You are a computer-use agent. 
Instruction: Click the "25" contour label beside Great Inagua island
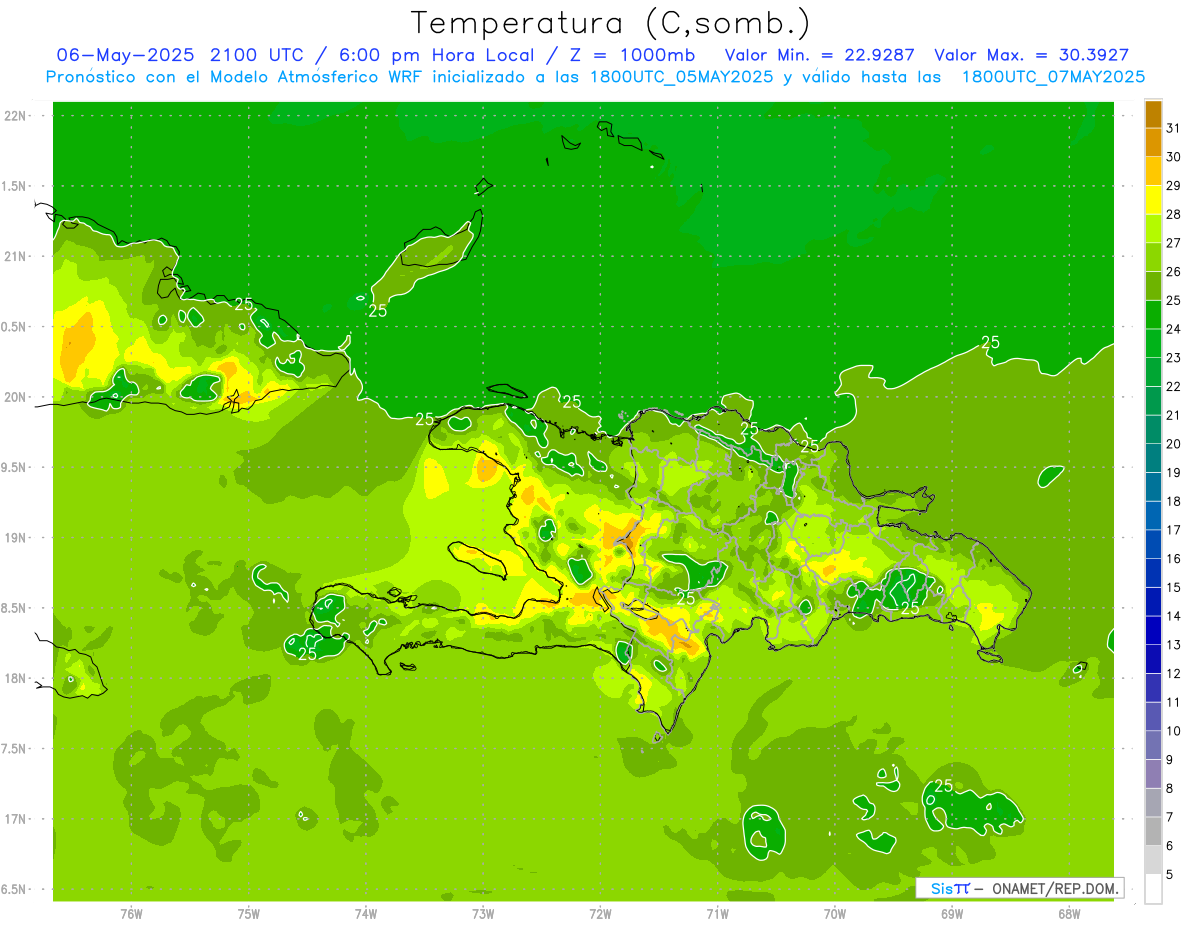[378, 311]
